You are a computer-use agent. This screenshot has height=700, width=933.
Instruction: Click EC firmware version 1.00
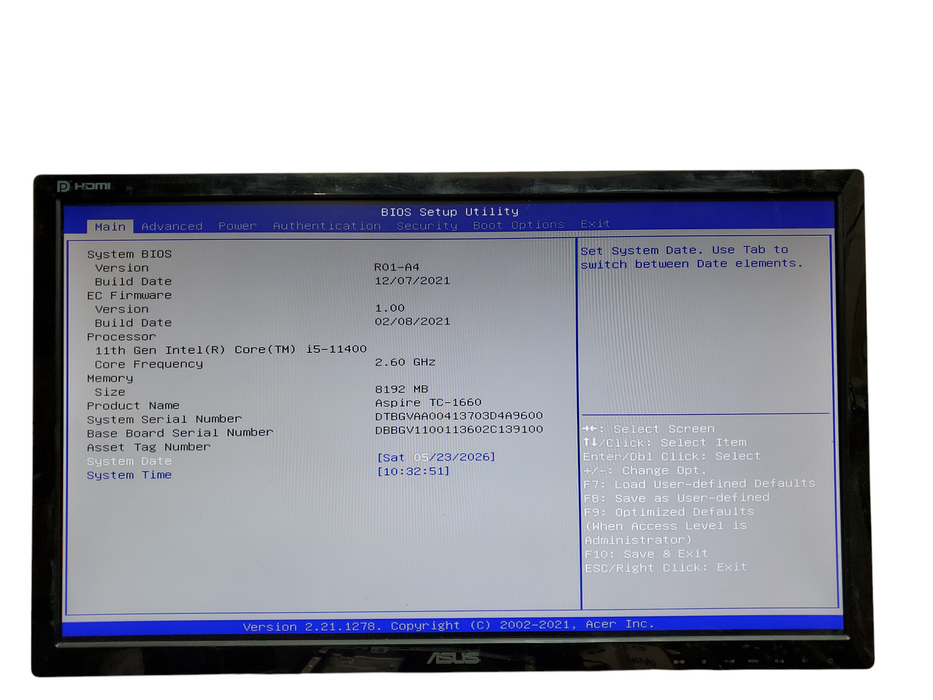[390, 308]
